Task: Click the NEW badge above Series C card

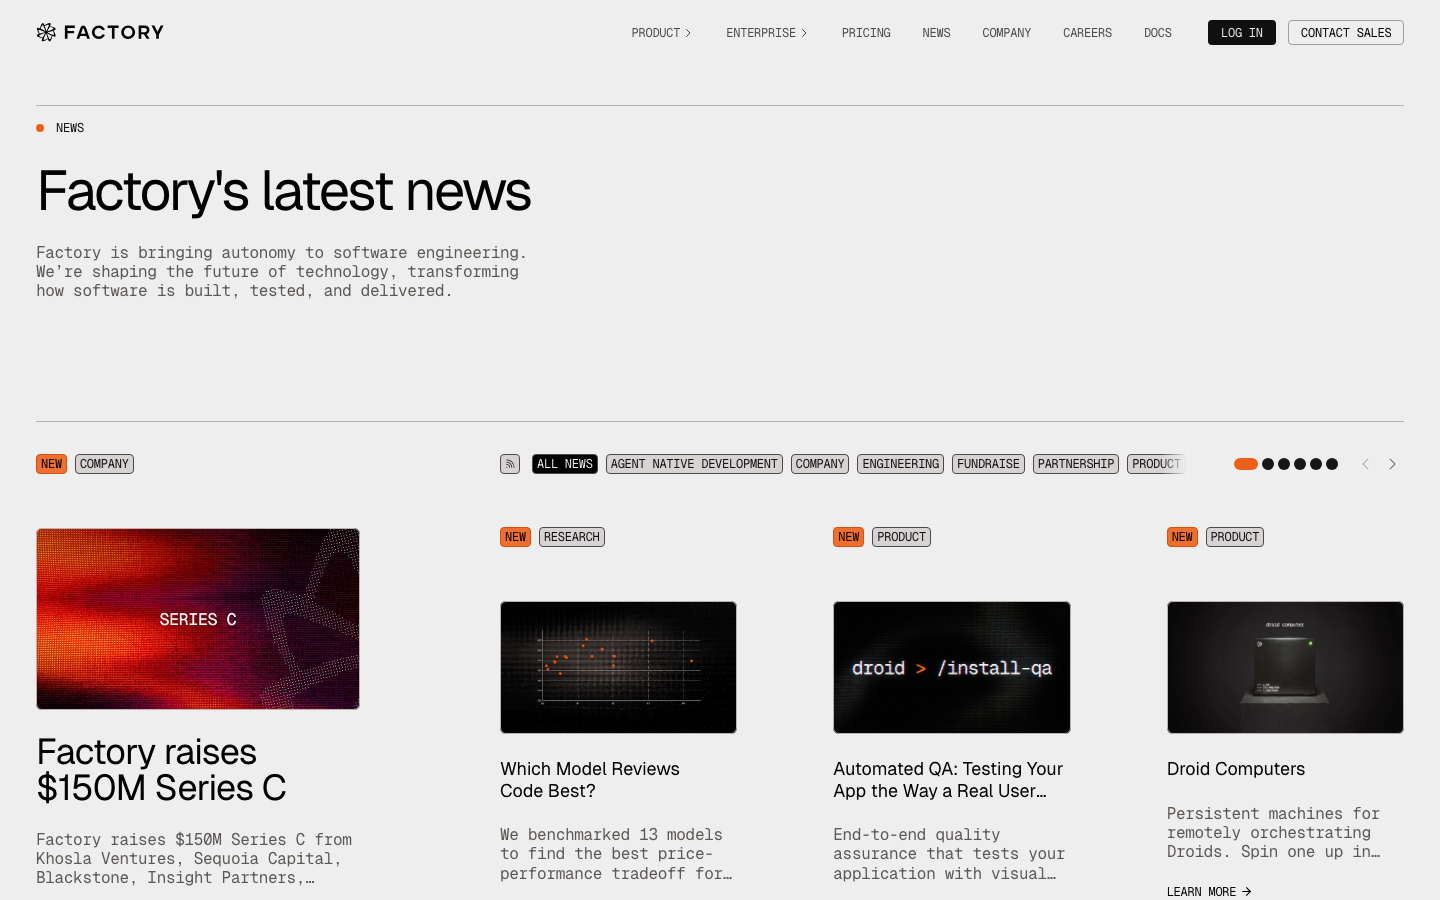Action: pyautogui.click(x=51, y=464)
